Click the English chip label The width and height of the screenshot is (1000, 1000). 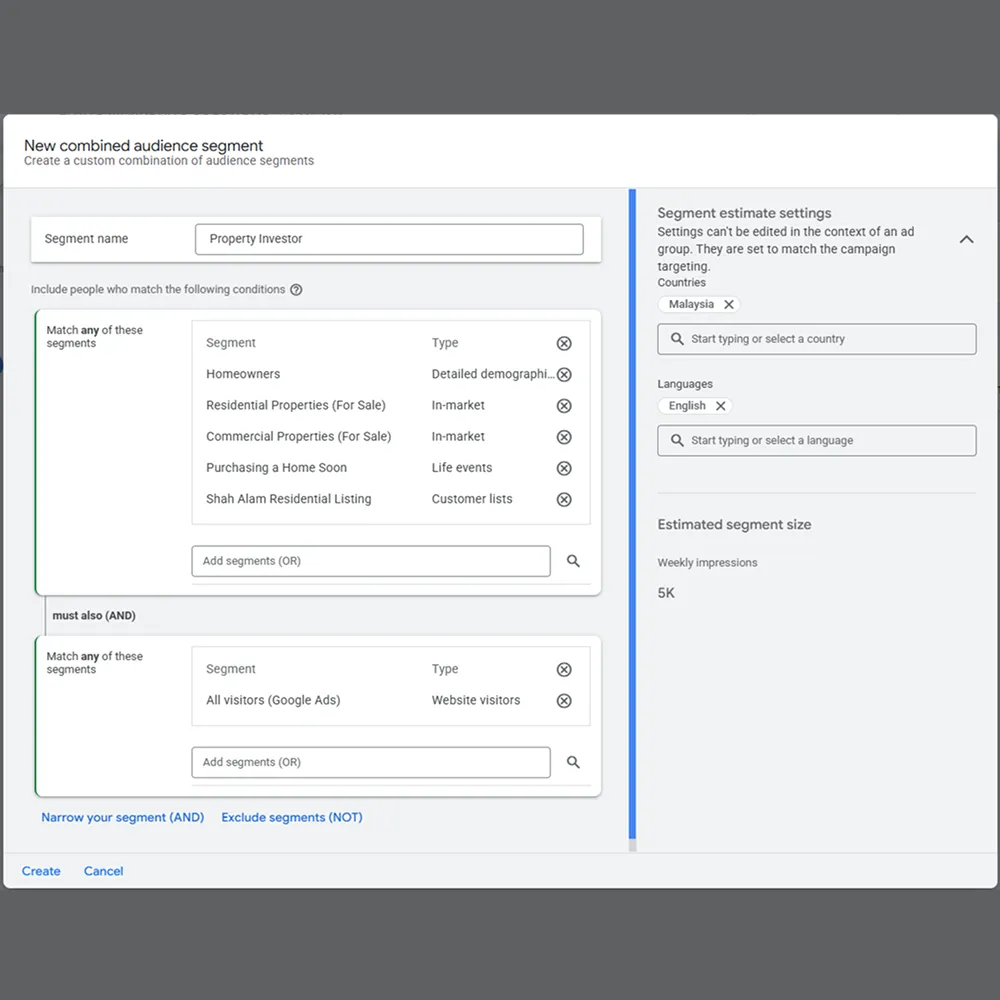(x=687, y=406)
